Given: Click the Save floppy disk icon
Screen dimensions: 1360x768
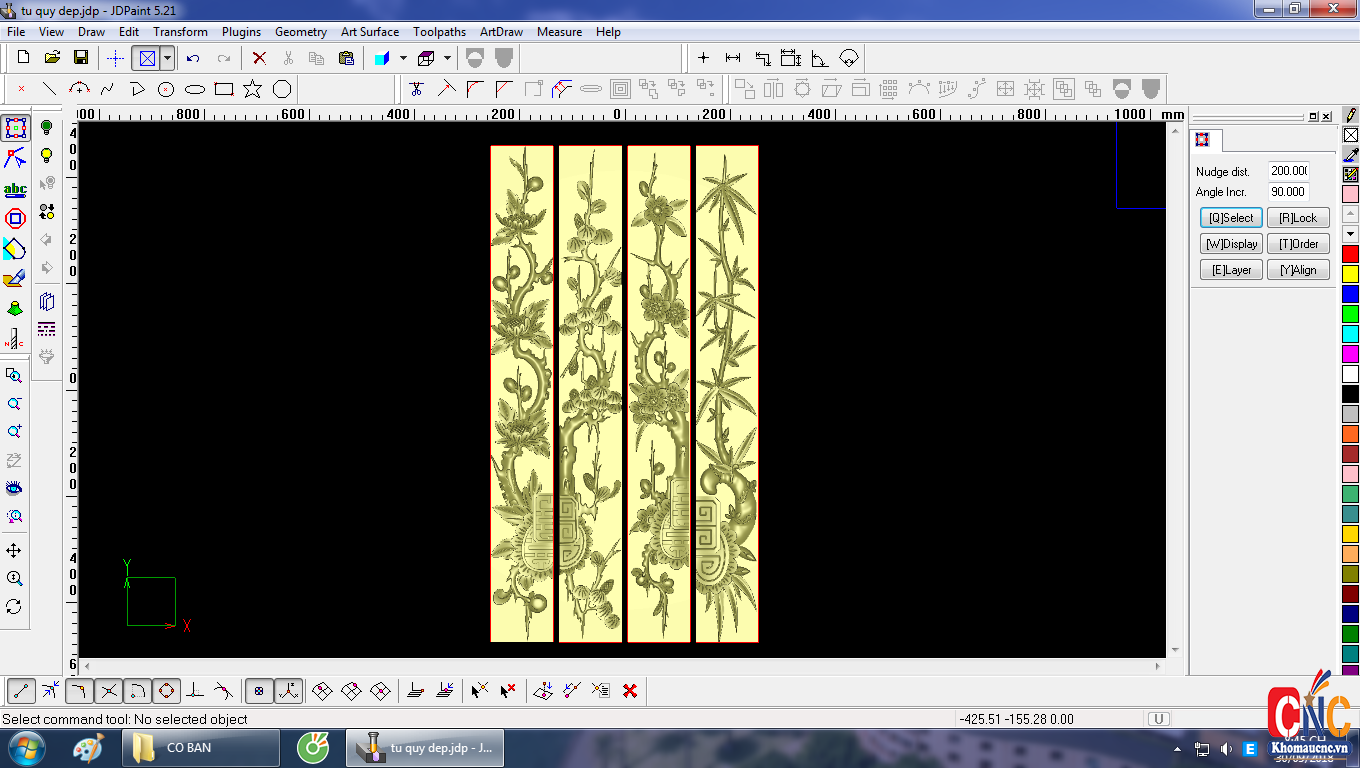Looking at the screenshot, I should coord(81,58).
